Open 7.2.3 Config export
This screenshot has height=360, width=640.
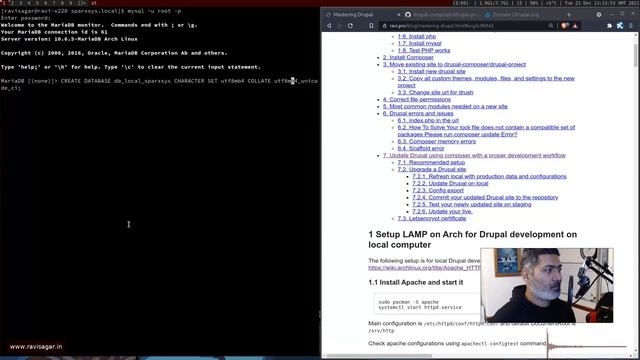pyautogui.click(x=438, y=190)
